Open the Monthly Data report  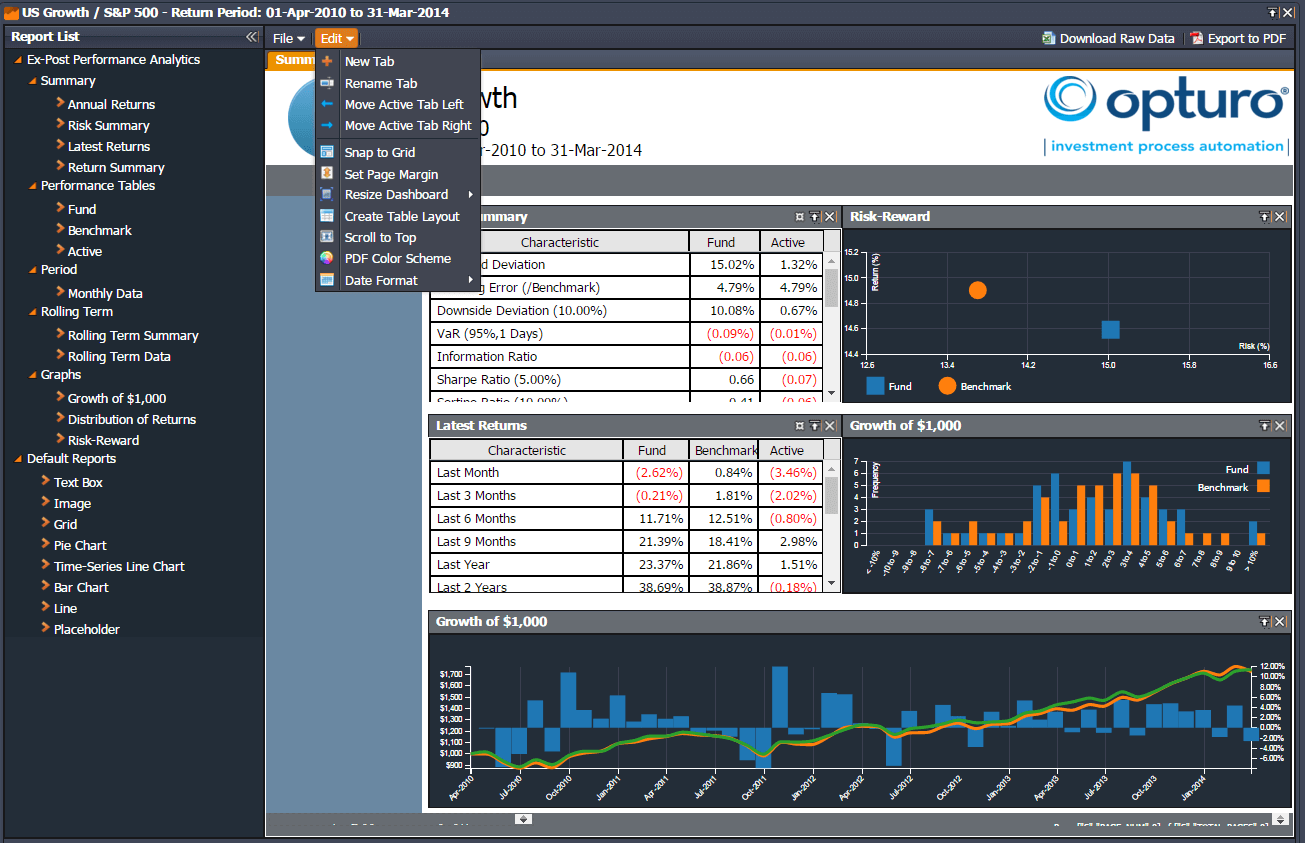pos(105,294)
